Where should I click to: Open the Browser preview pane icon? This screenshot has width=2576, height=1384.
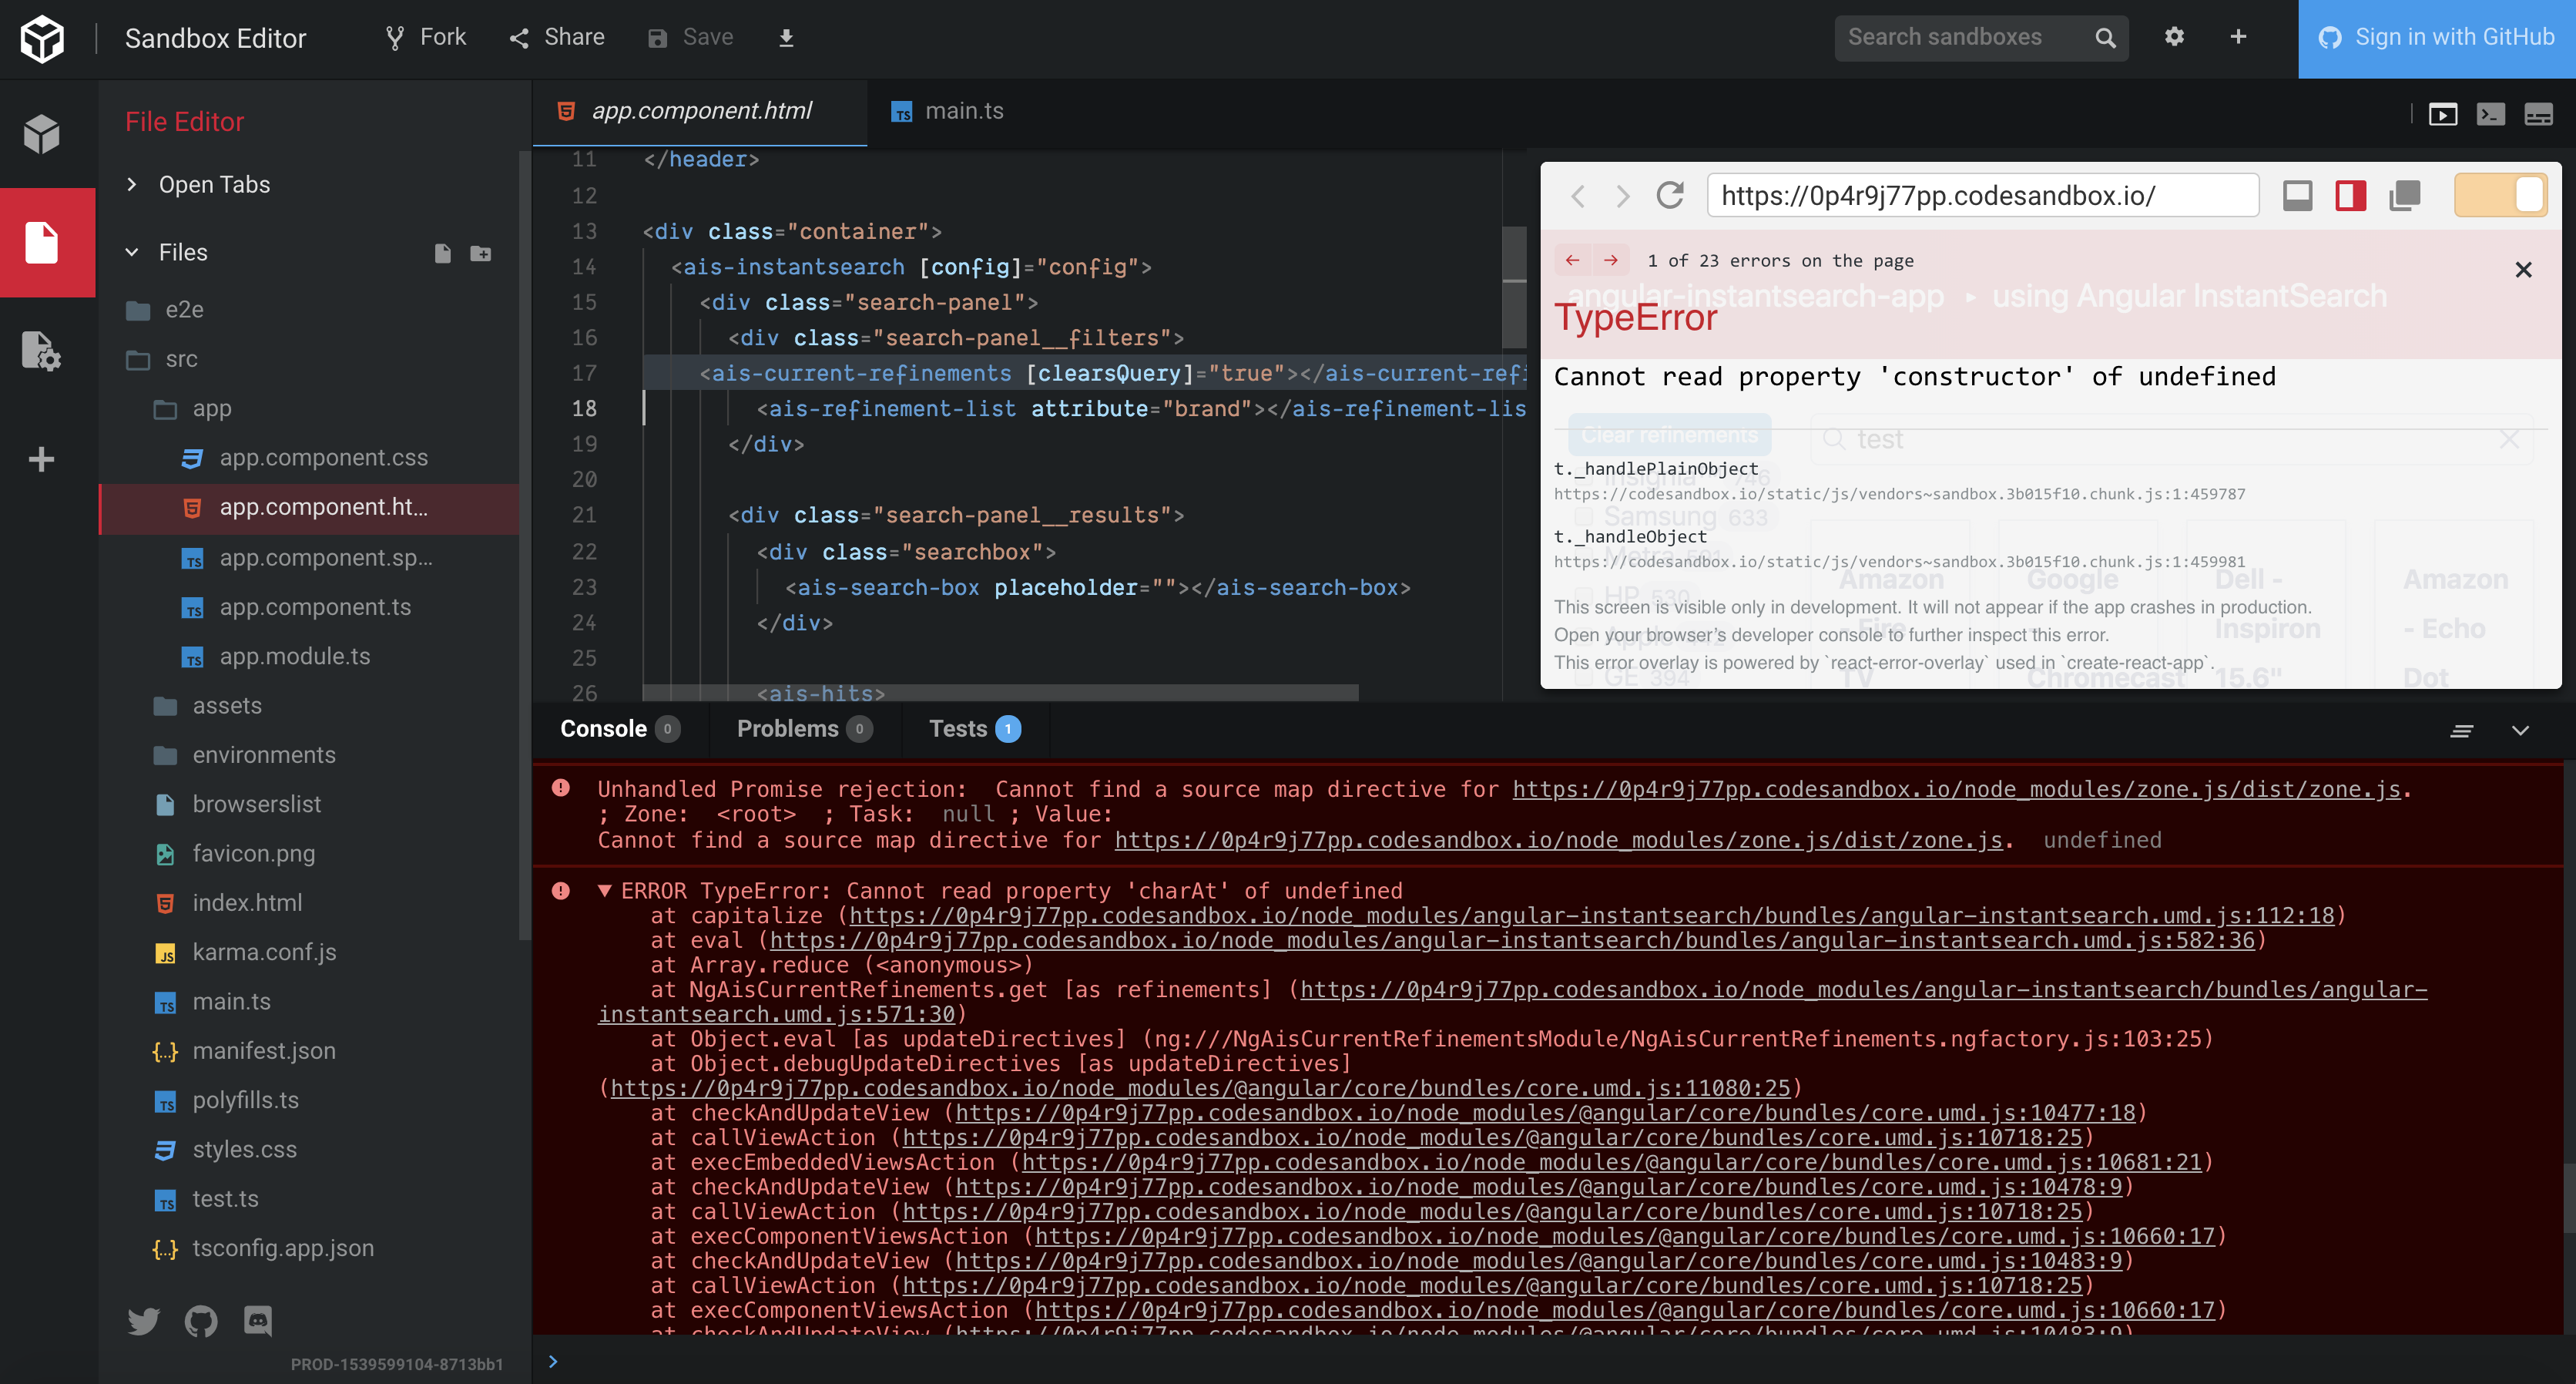pos(2444,114)
